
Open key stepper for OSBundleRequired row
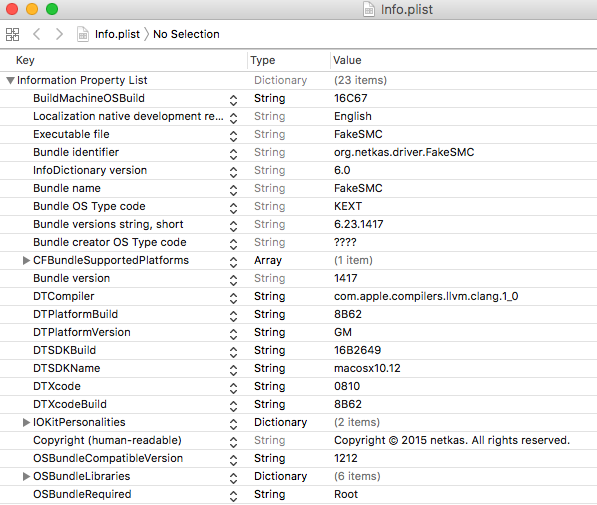[x=233, y=496]
